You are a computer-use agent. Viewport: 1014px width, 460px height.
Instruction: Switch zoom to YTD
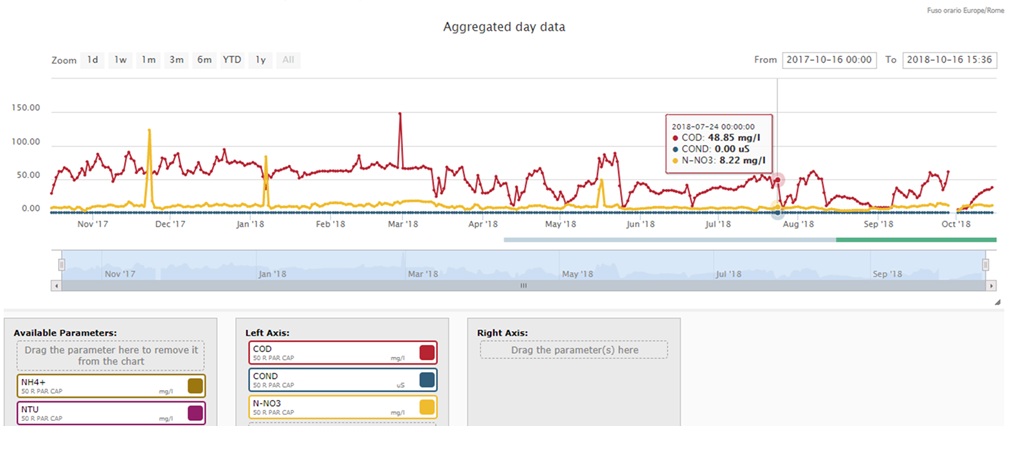[x=232, y=60]
